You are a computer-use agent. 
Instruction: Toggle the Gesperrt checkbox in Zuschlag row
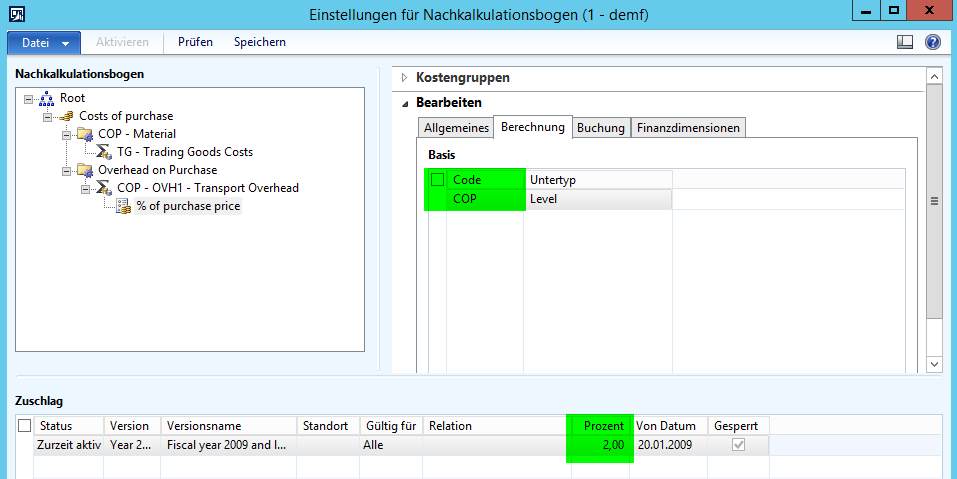[738, 445]
